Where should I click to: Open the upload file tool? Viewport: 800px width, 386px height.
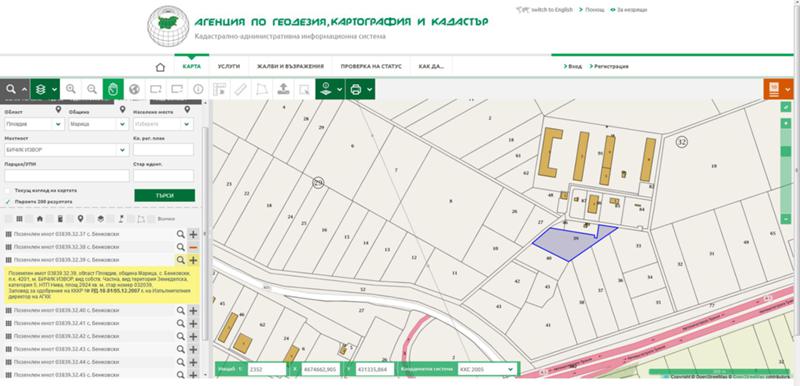(x=283, y=89)
